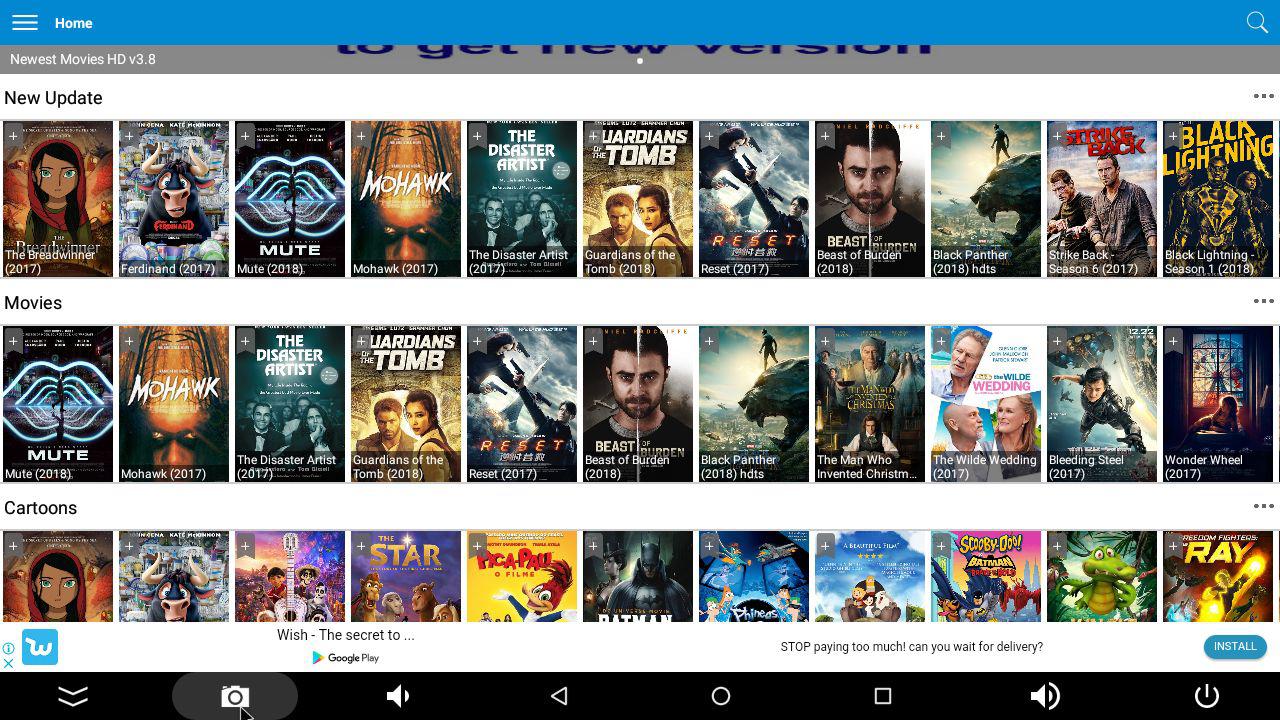
Task: Open the power menu icon
Action: (1207, 696)
